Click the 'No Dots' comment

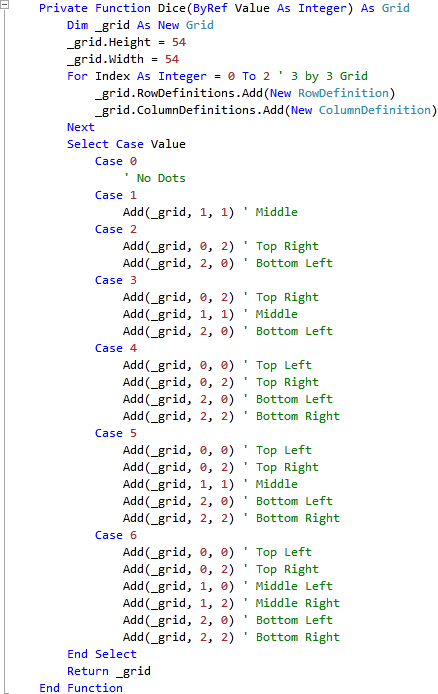155,178
